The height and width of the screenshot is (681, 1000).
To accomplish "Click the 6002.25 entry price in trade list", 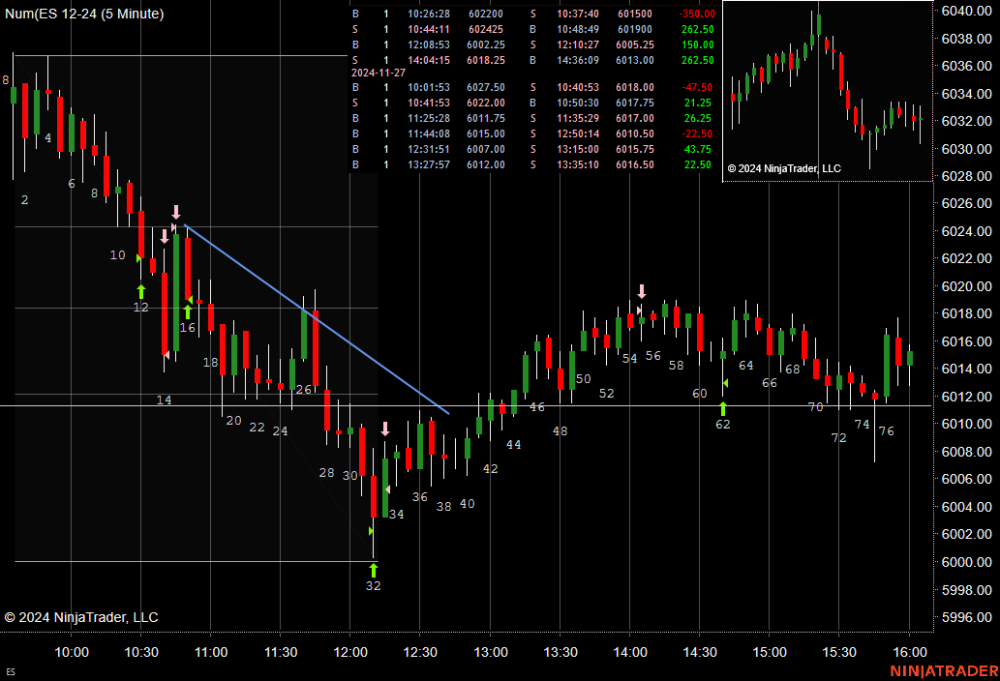I will coord(485,45).
